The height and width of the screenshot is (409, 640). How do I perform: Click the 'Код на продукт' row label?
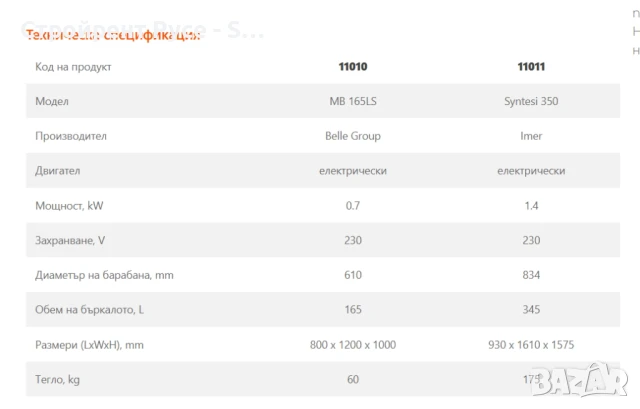[73, 67]
